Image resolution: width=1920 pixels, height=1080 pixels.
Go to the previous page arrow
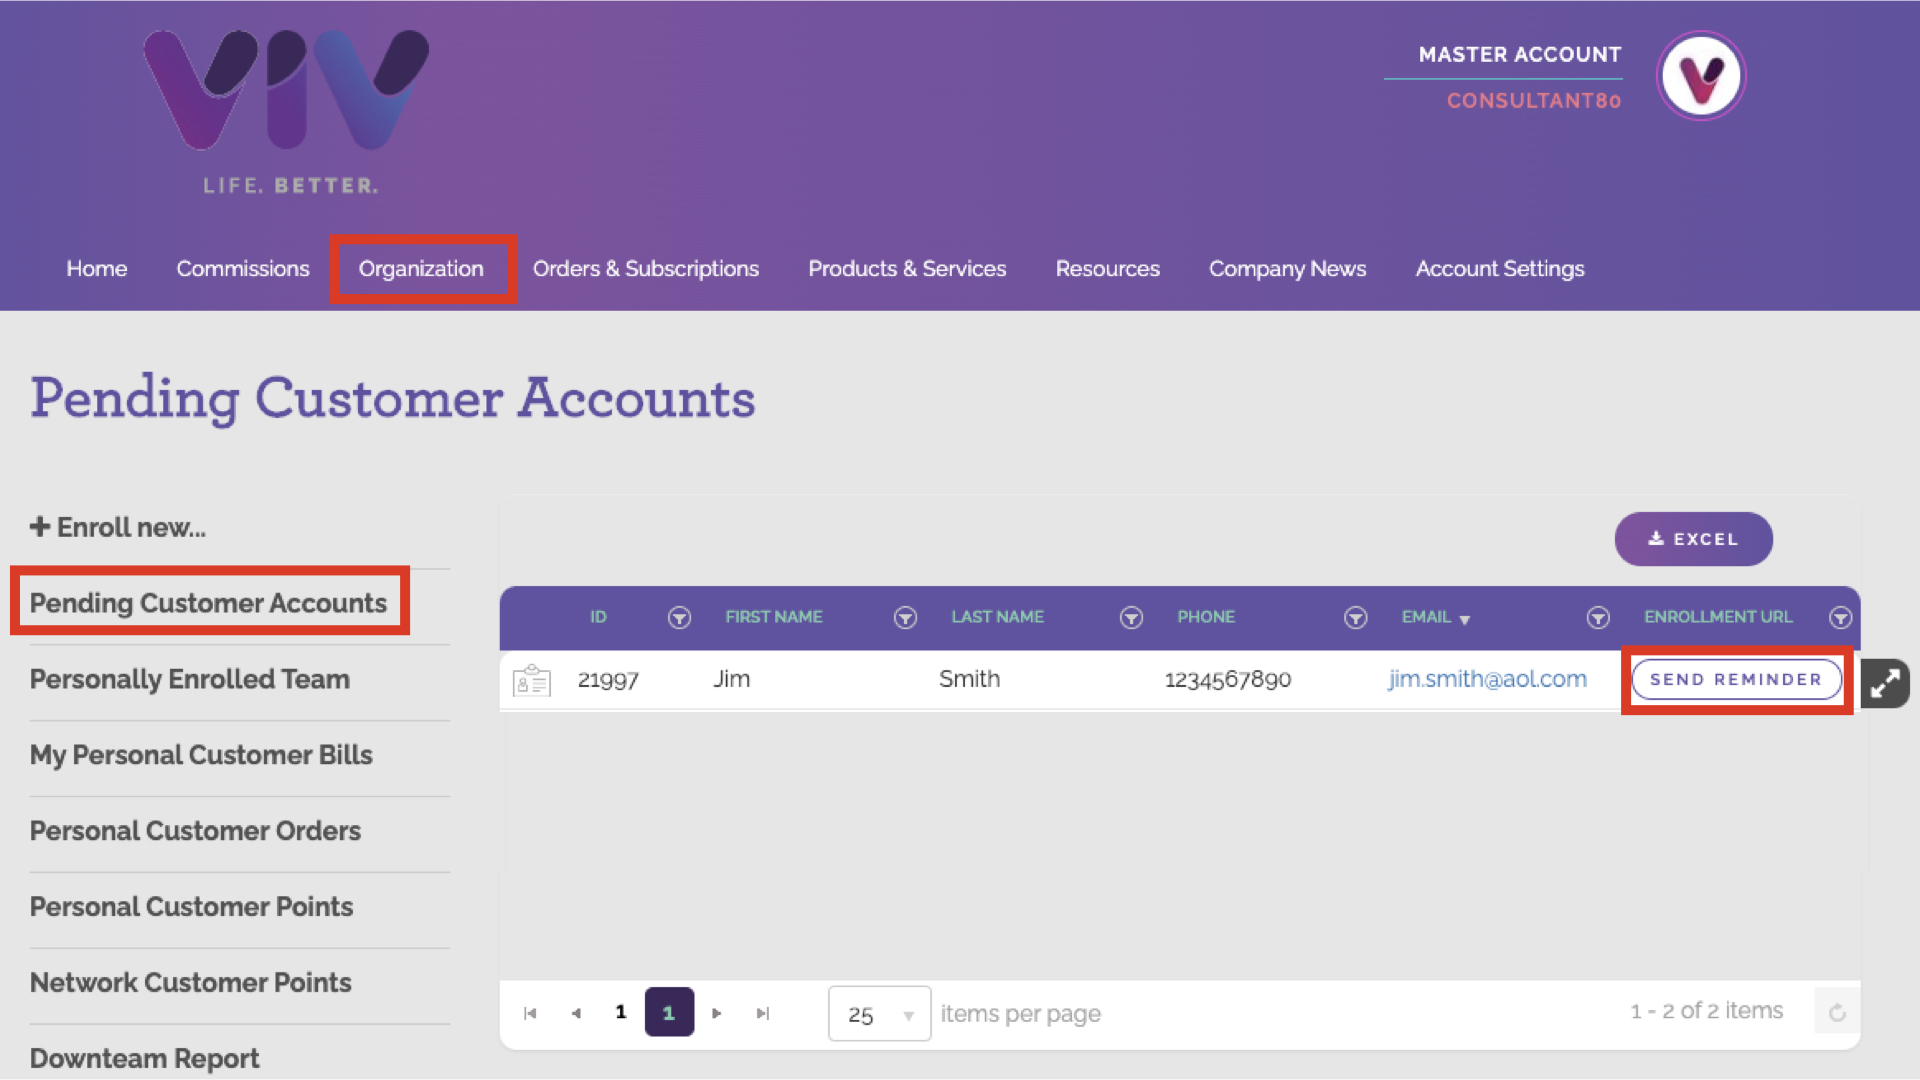(x=576, y=1013)
